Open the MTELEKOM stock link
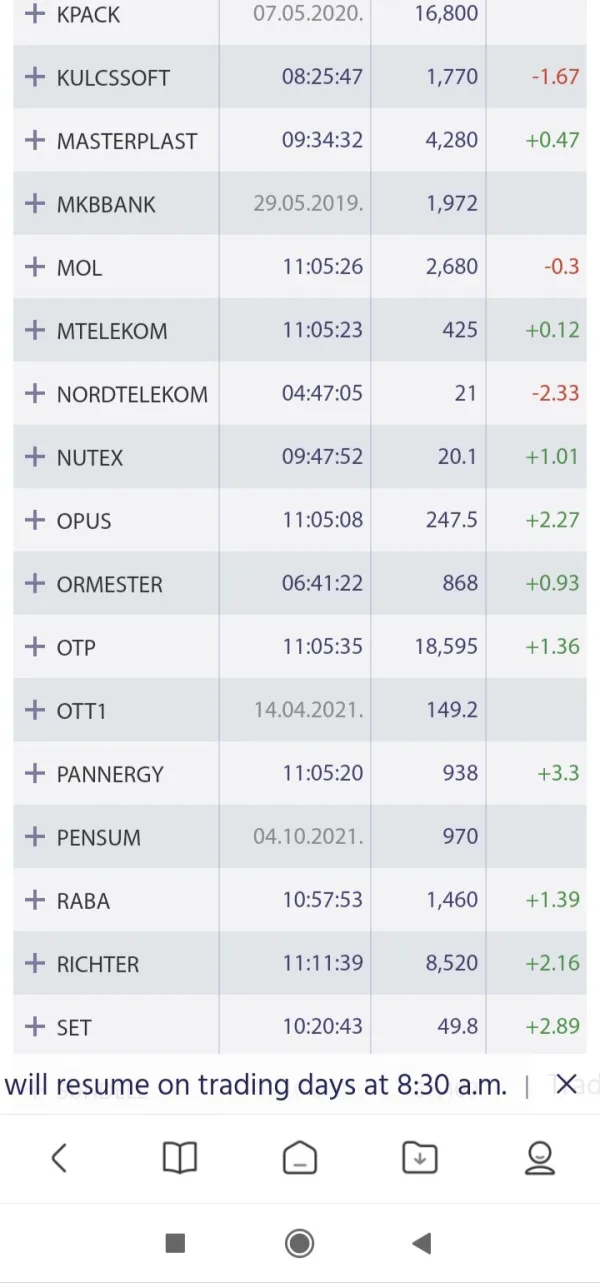This screenshot has height=1283, width=600. click(112, 331)
